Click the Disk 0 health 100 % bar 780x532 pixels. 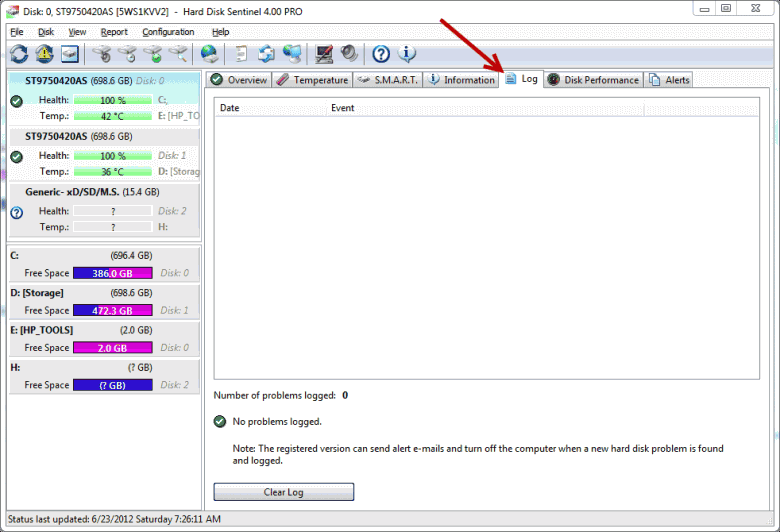113,100
